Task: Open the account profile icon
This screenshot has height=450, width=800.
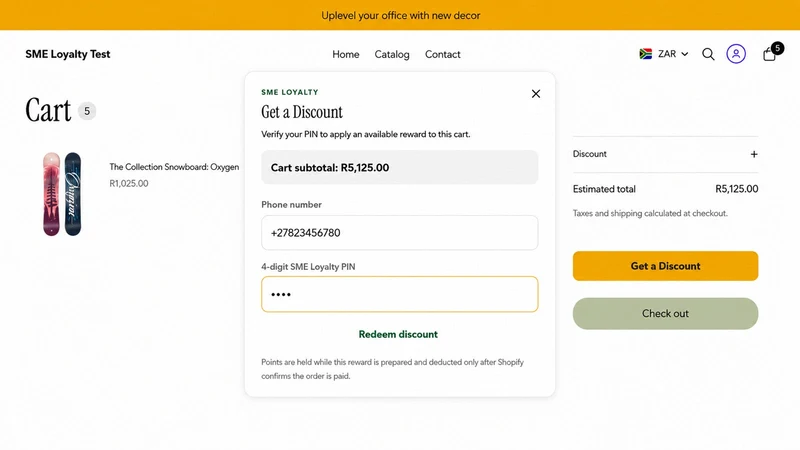Action: tap(736, 54)
